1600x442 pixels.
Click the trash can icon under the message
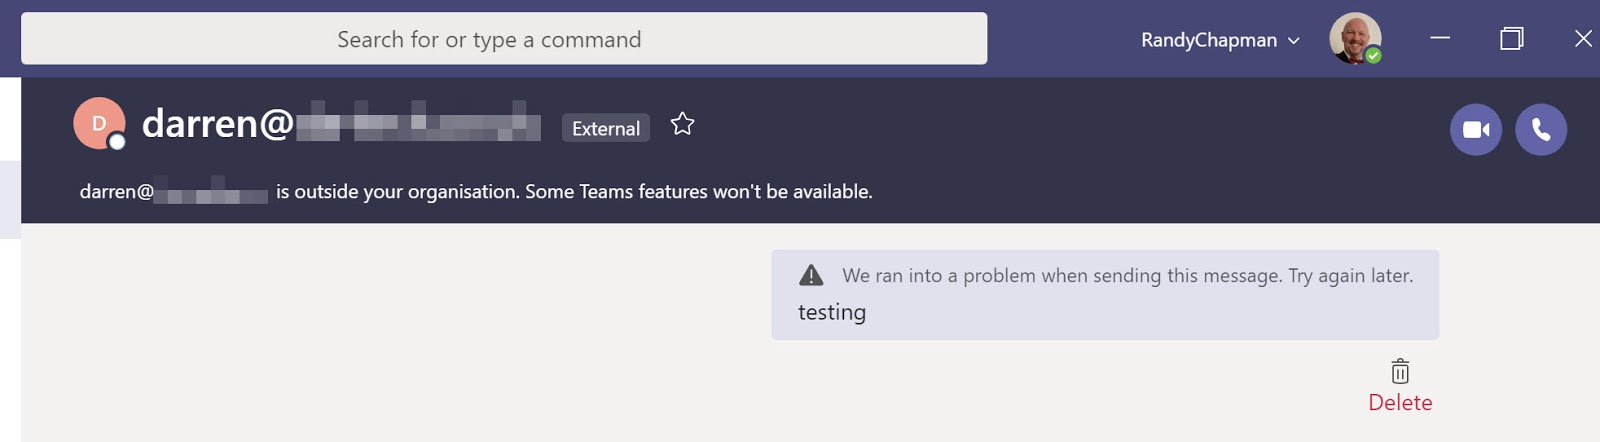click(x=1400, y=372)
